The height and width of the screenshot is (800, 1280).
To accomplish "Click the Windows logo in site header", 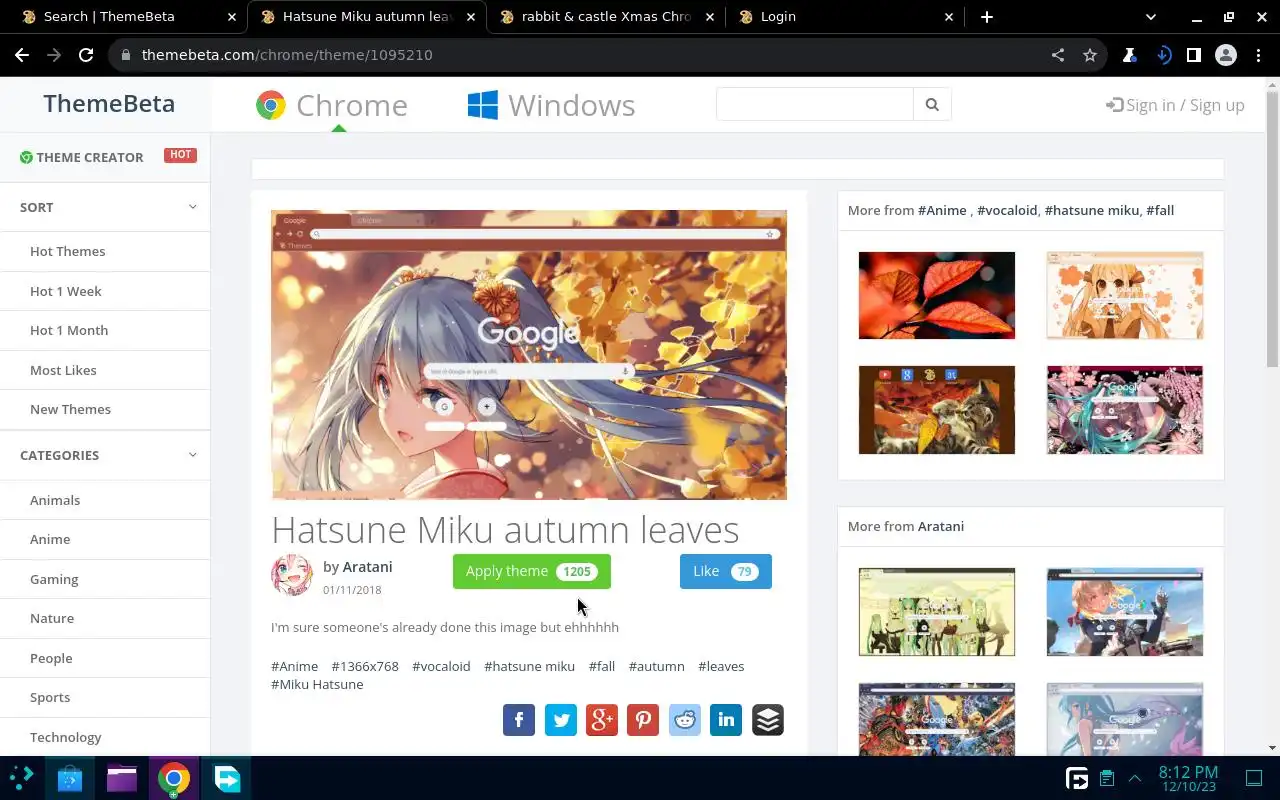I will tap(483, 105).
